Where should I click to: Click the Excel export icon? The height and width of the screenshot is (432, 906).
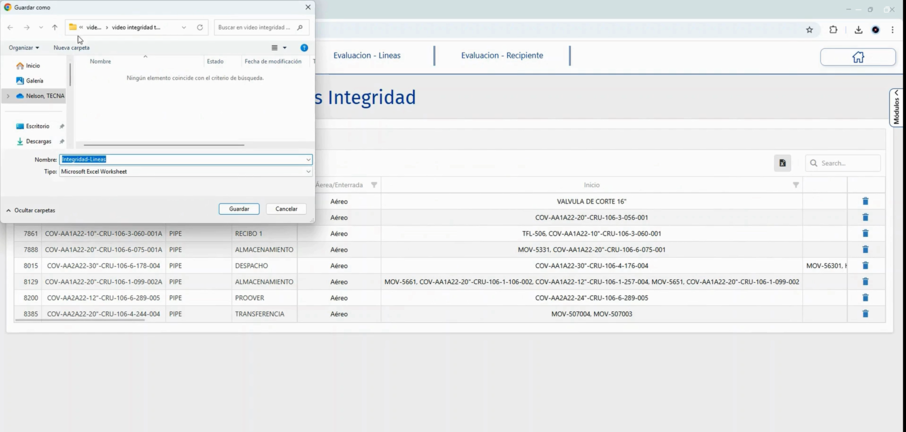click(x=782, y=163)
